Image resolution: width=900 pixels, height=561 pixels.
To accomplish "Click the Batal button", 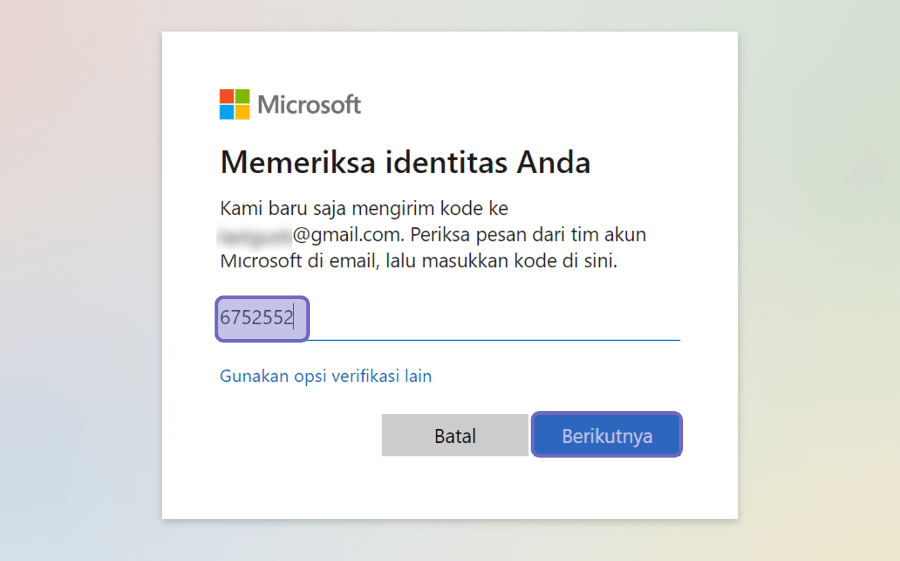I will 455,435.
